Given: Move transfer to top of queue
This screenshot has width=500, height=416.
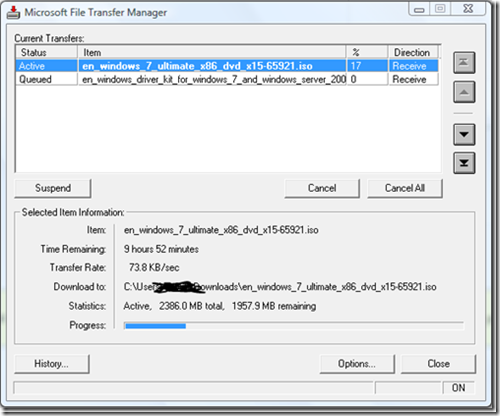Looking at the screenshot, I should pyautogui.click(x=464, y=62).
